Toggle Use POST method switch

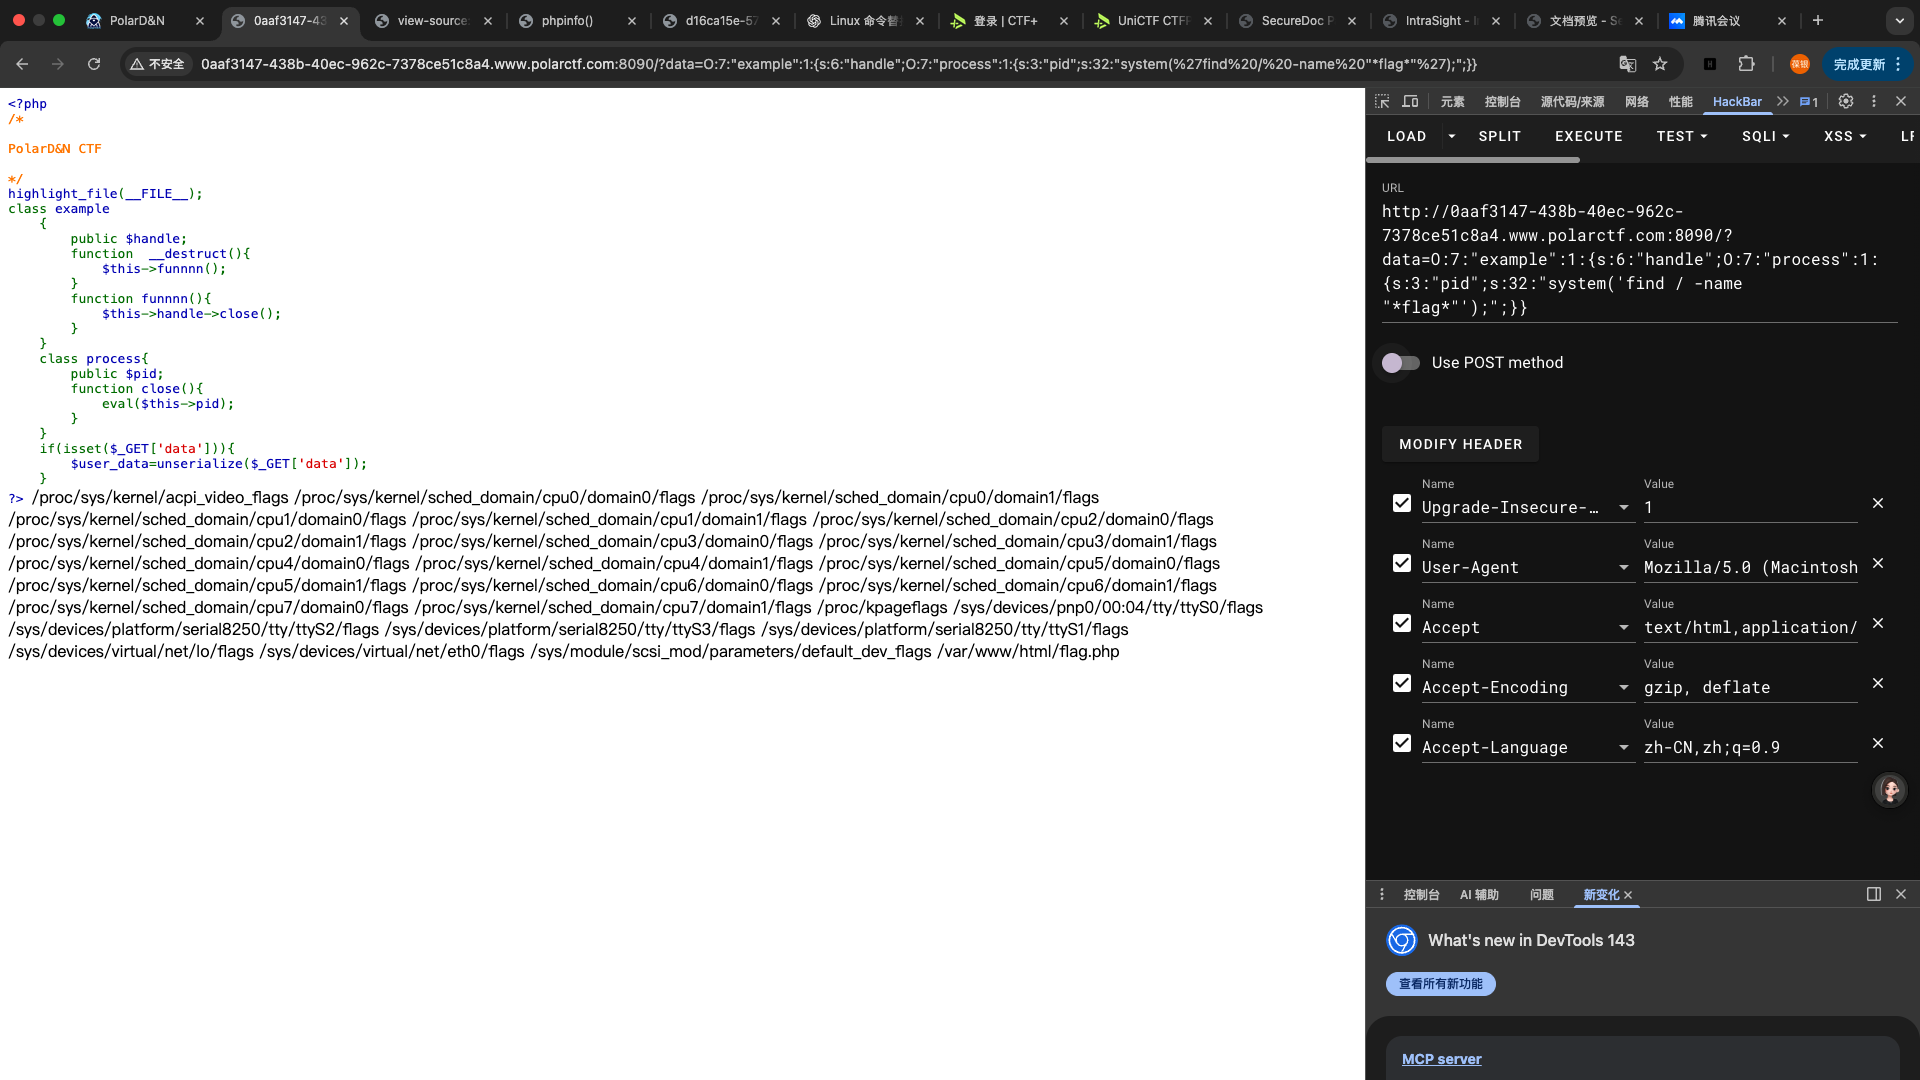(1400, 363)
